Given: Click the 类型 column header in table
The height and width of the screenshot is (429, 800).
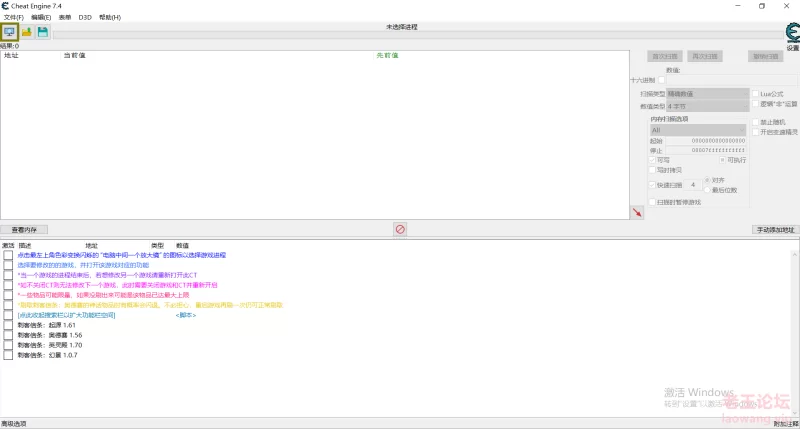Looking at the screenshot, I should [x=157, y=245].
